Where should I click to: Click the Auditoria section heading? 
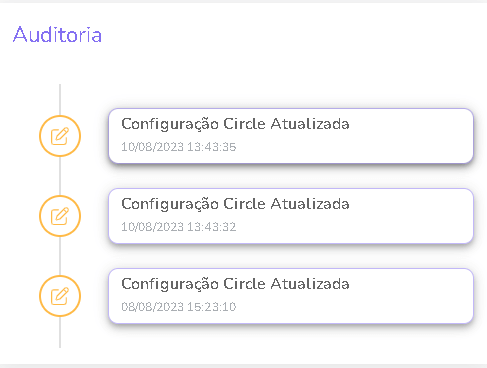(57, 35)
